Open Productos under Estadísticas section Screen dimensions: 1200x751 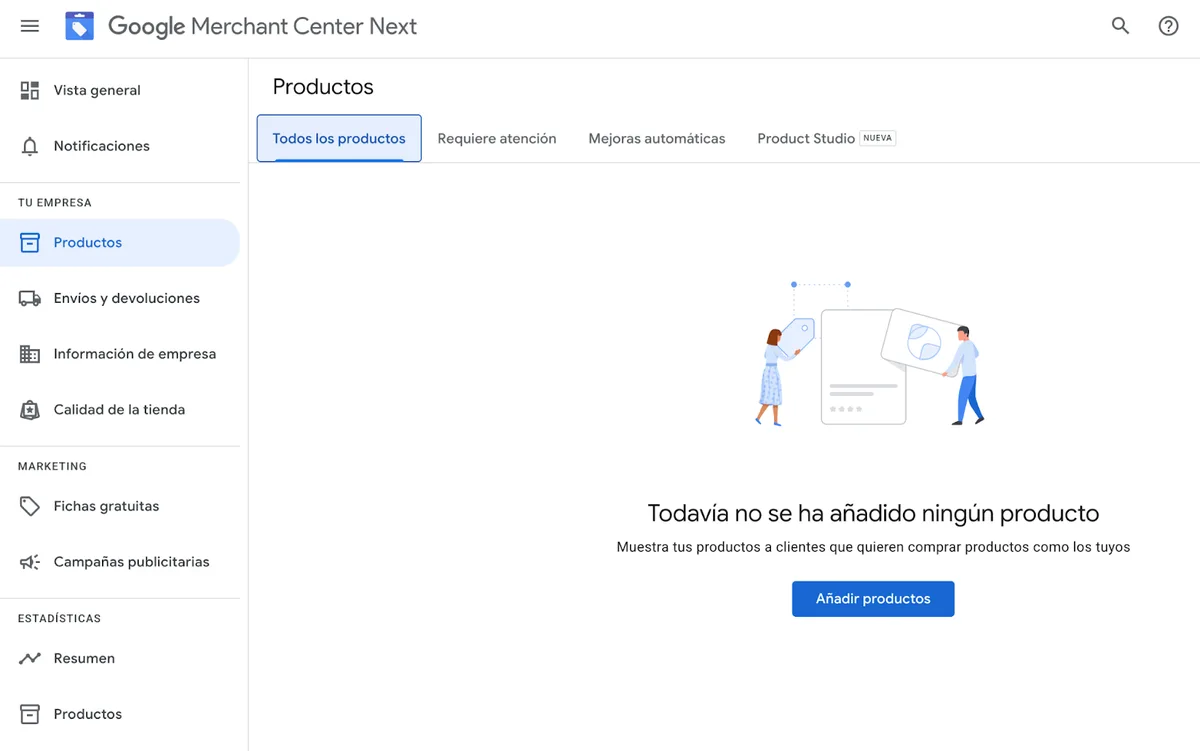pyautogui.click(x=88, y=714)
